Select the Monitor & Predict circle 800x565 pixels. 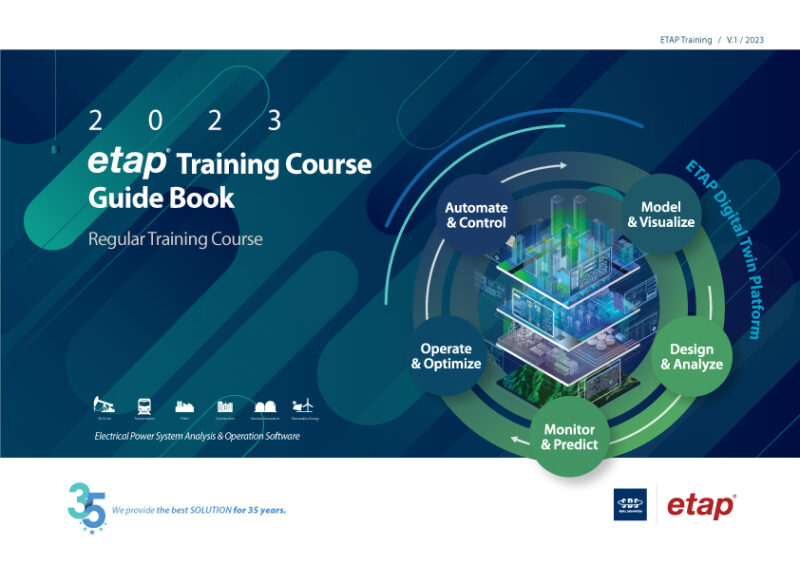tap(569, 437)
